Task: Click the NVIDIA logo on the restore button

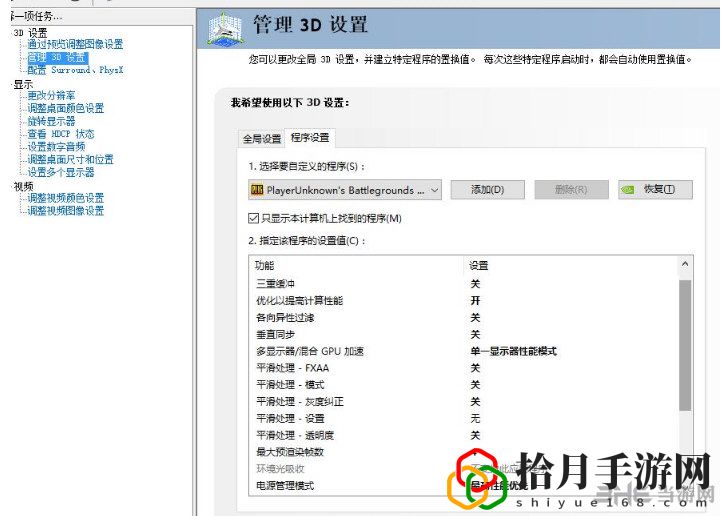Action: point(628,190)
